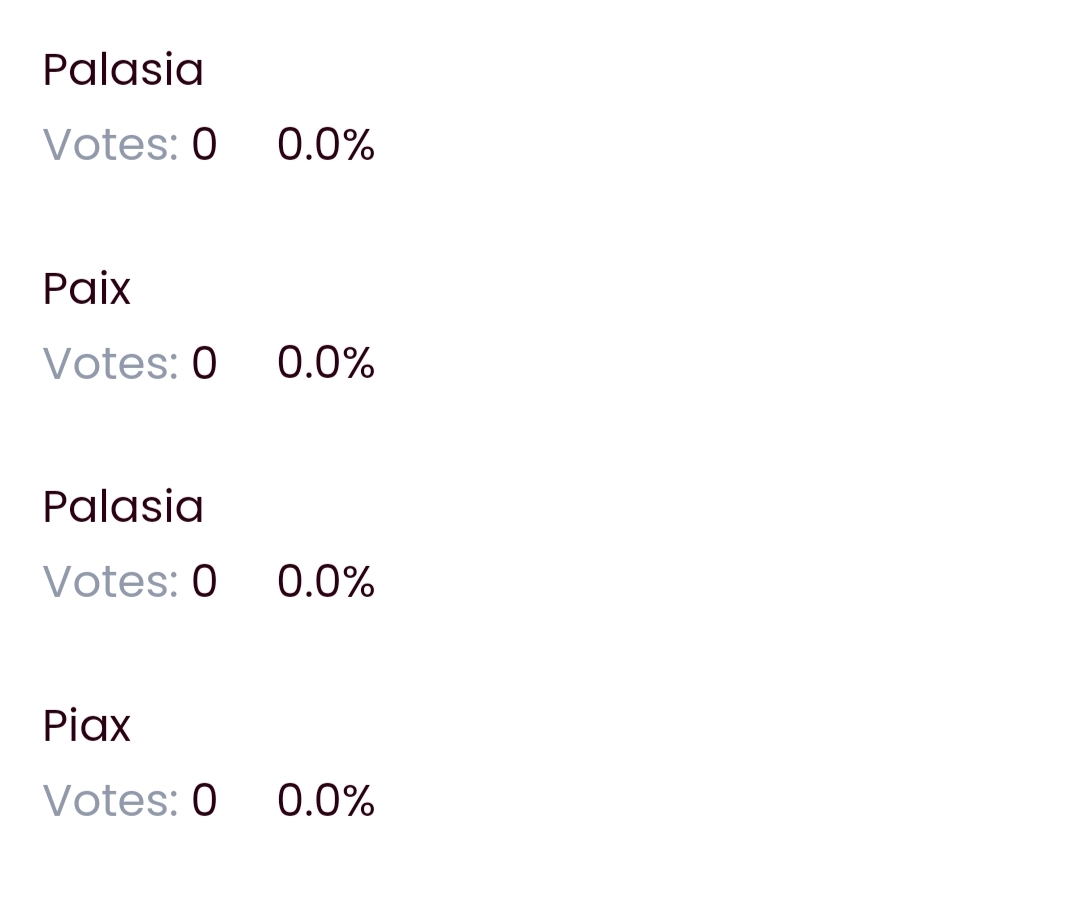The image size is (1080, 912).
Task: Choose the Piax poll option name
Action: point(87,726)
